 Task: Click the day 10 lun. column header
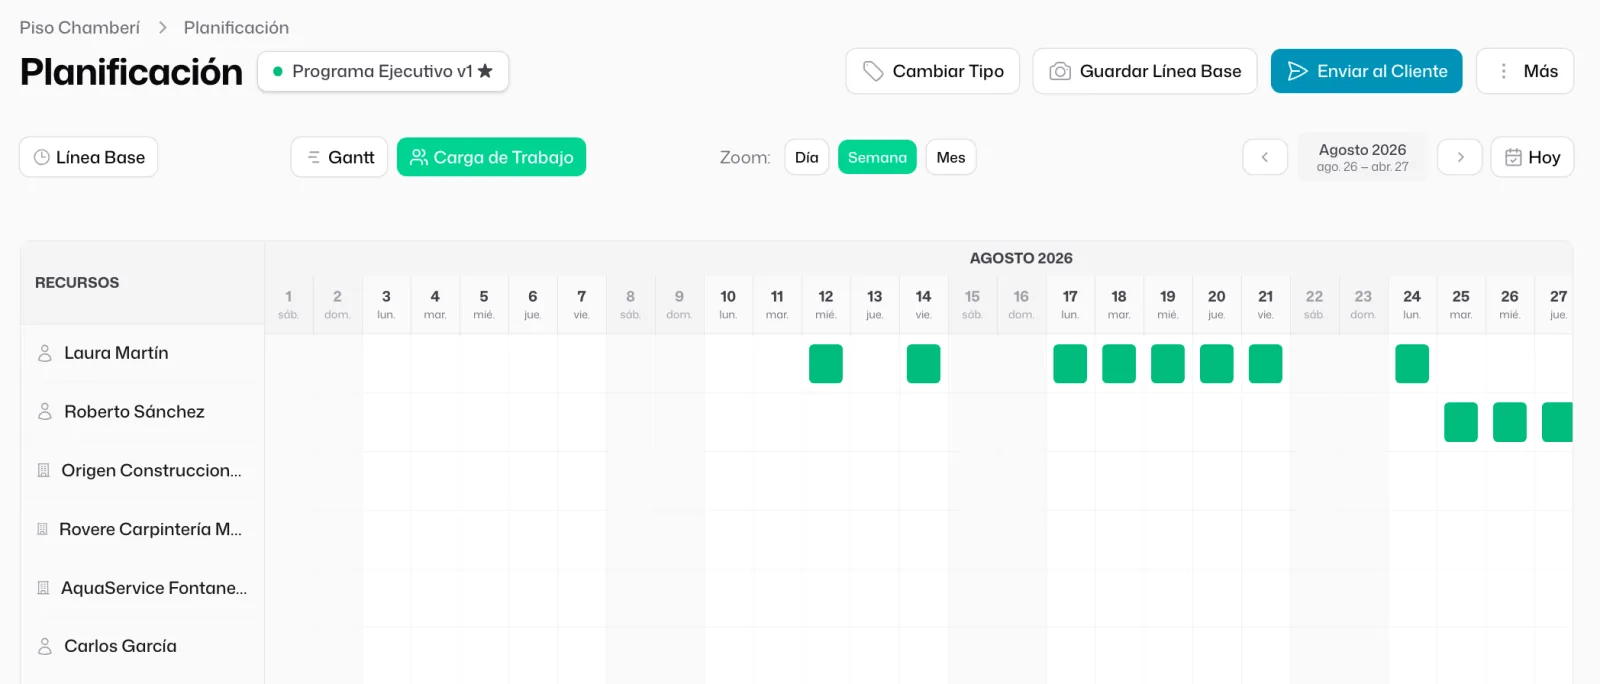728,304
